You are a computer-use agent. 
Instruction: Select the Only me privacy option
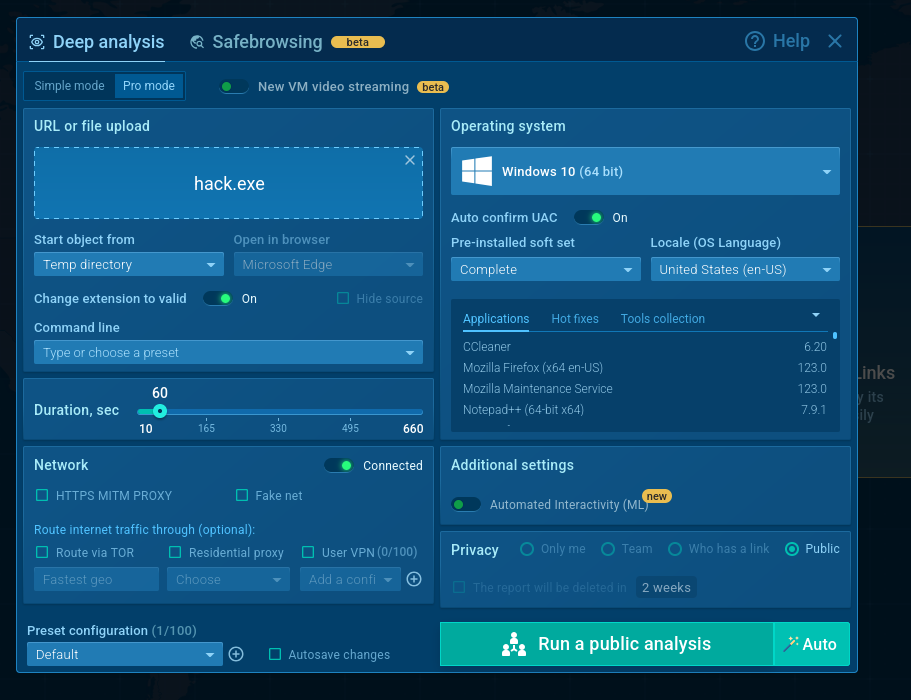coord(527,549)
